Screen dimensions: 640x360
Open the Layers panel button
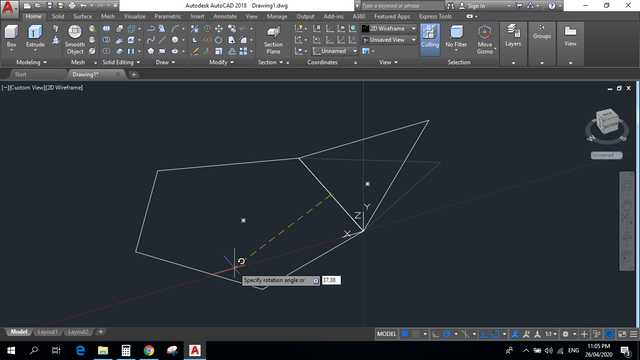[513, 36]
